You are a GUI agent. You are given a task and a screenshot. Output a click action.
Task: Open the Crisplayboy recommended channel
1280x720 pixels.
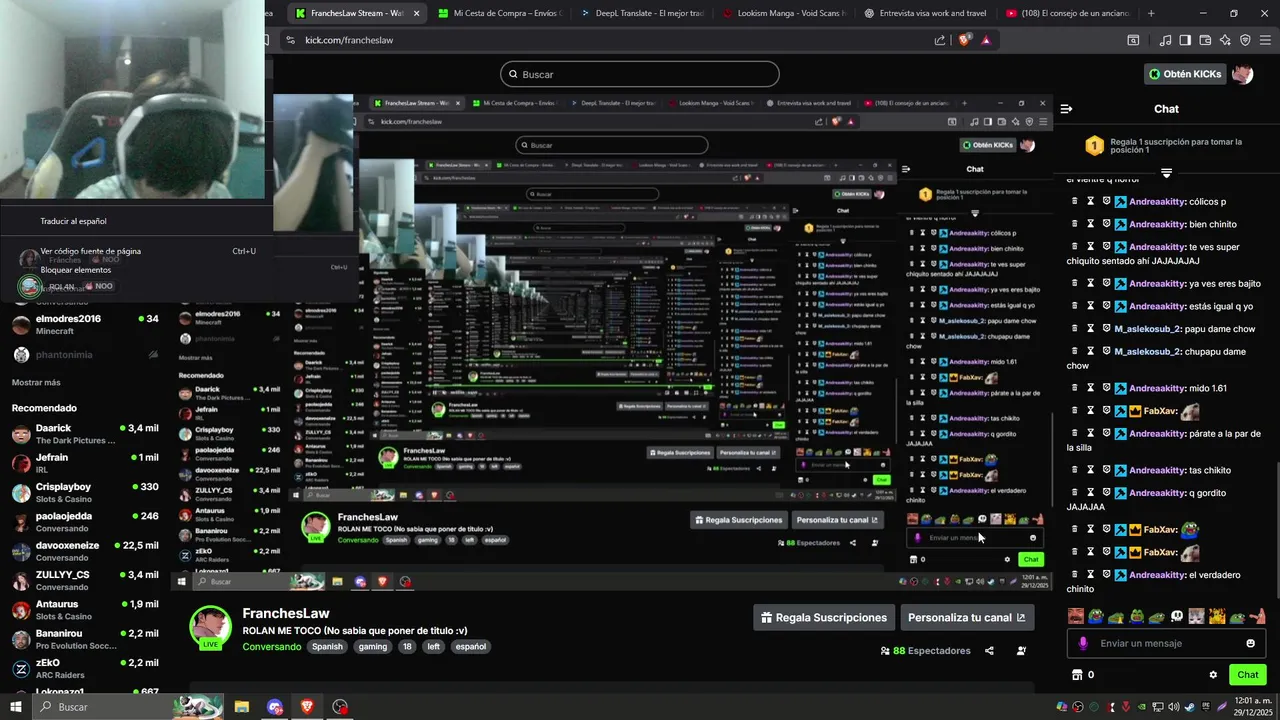coord(85,492)
